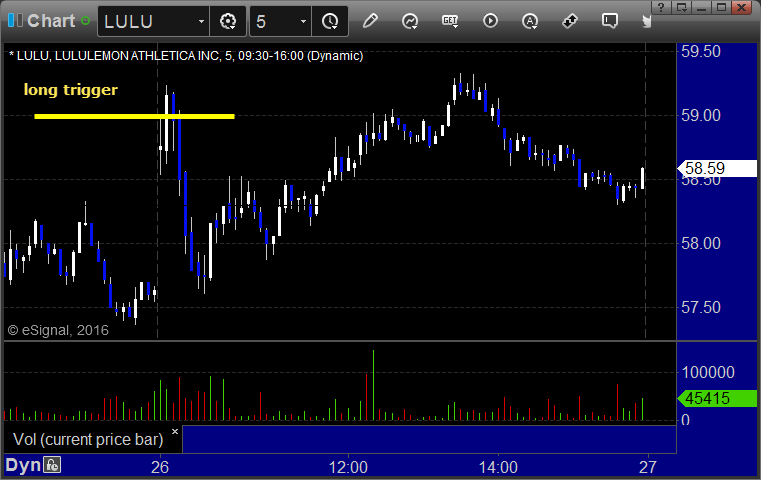This screenshot has height=480, width=761.
Task: Open the LULU symbol dropdown arrow
Action: click(201, 21)
